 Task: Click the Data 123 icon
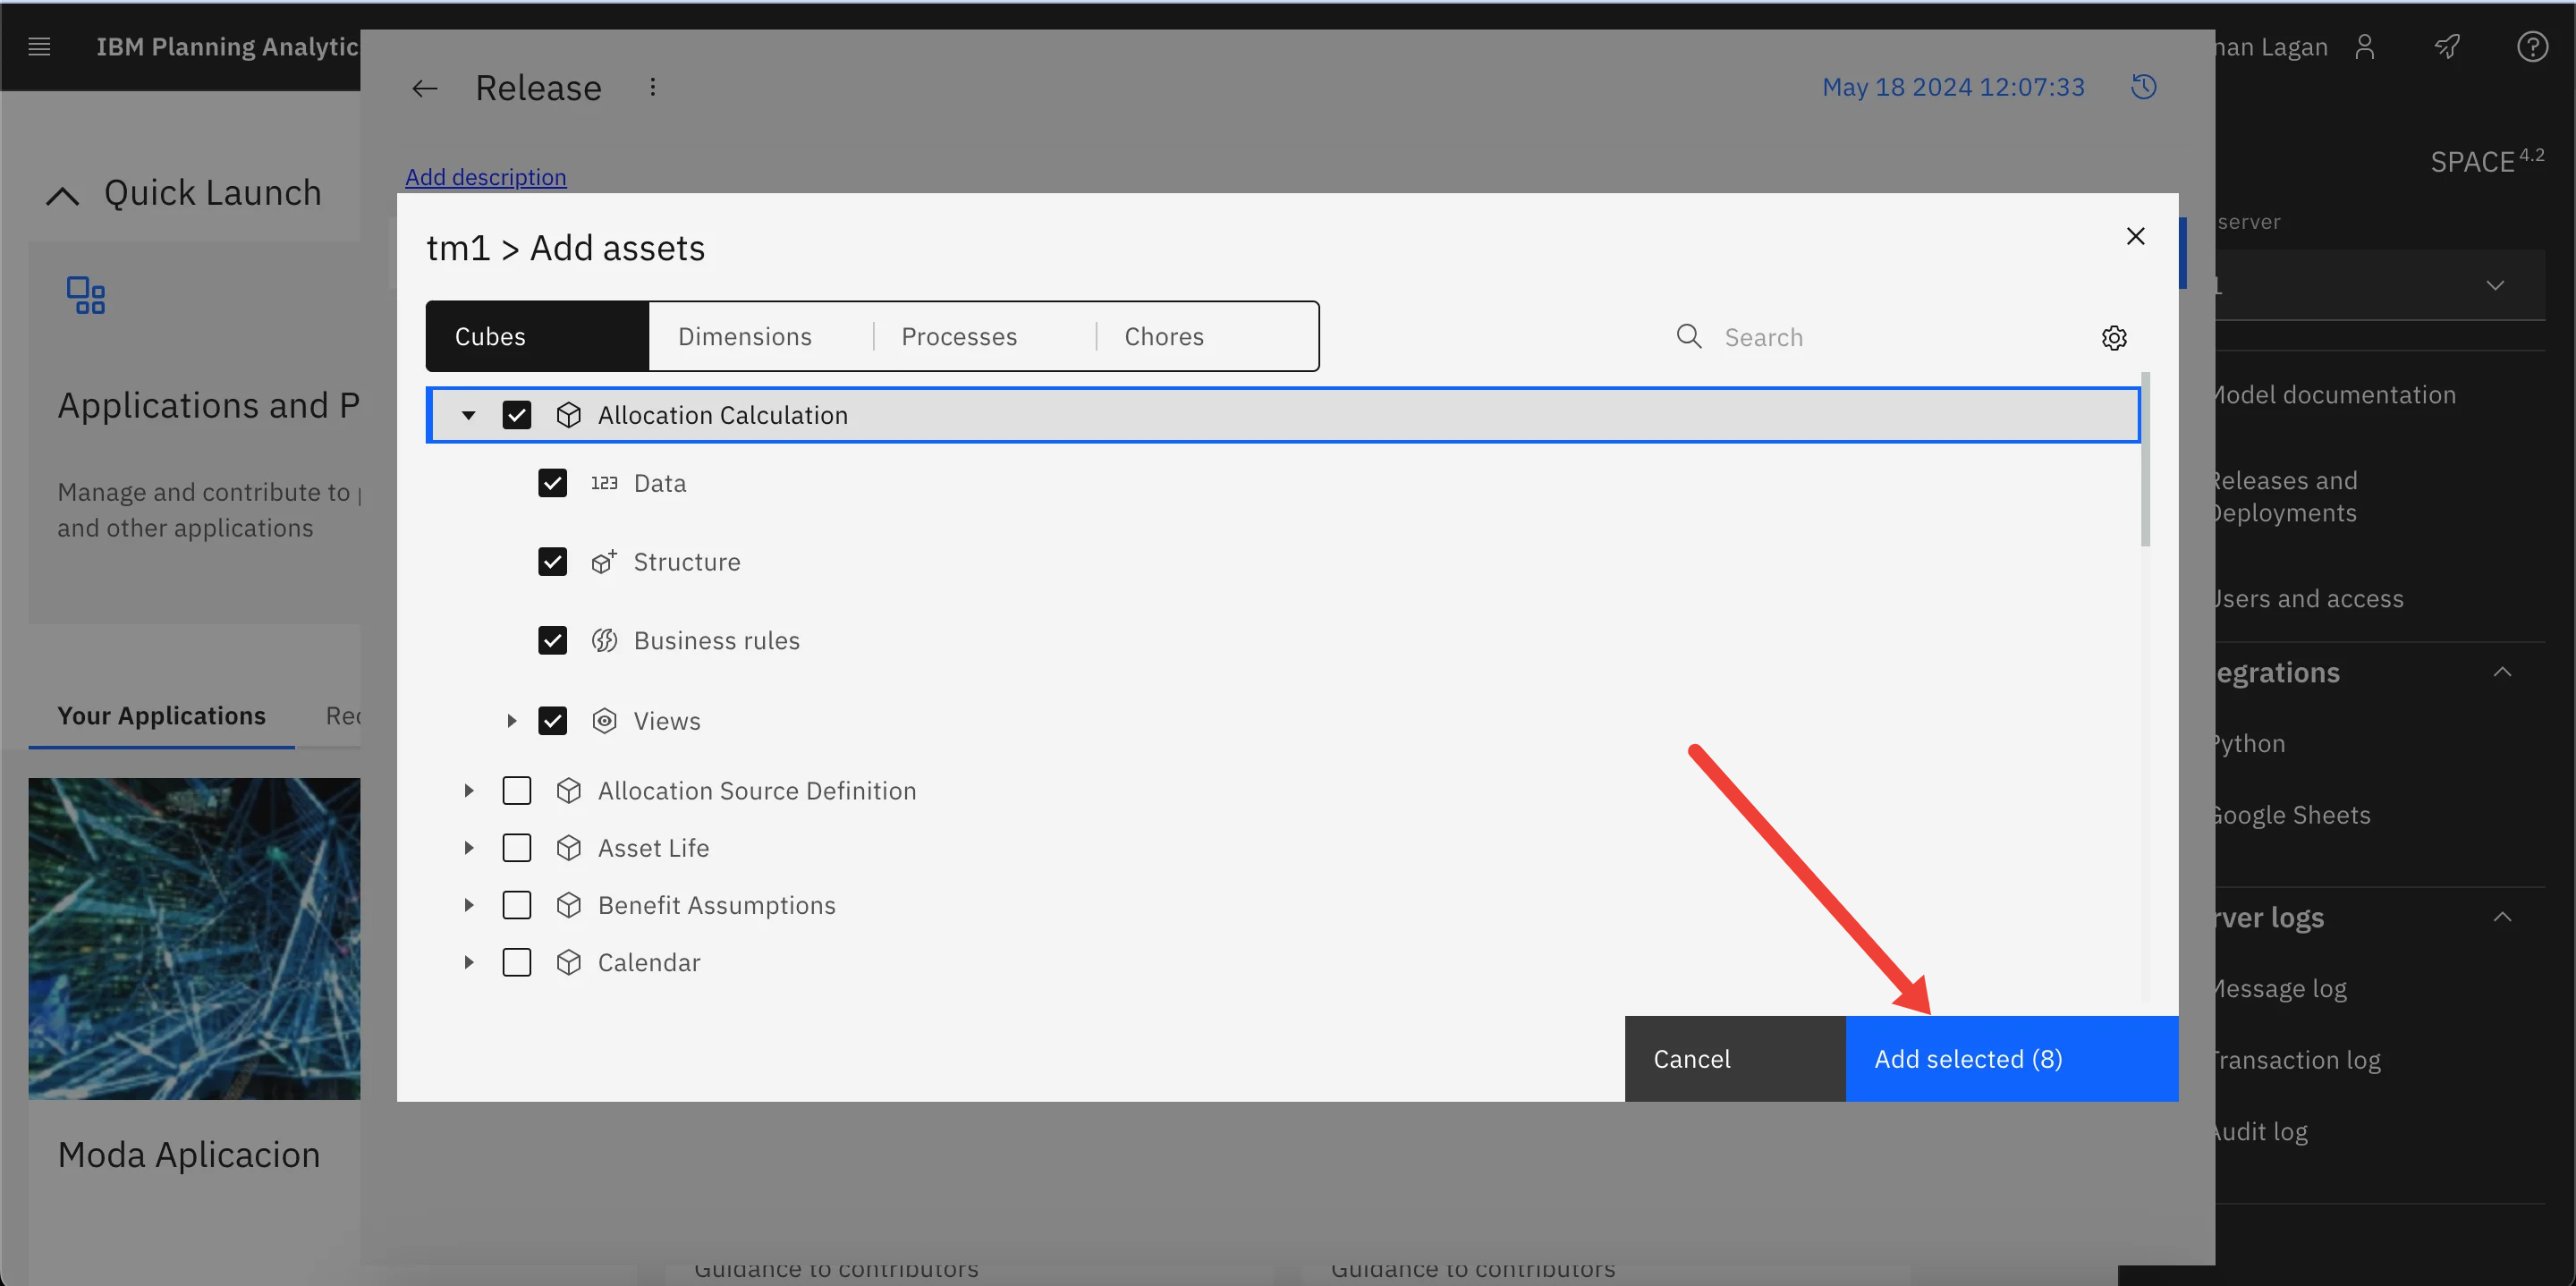tap(604, 483)
